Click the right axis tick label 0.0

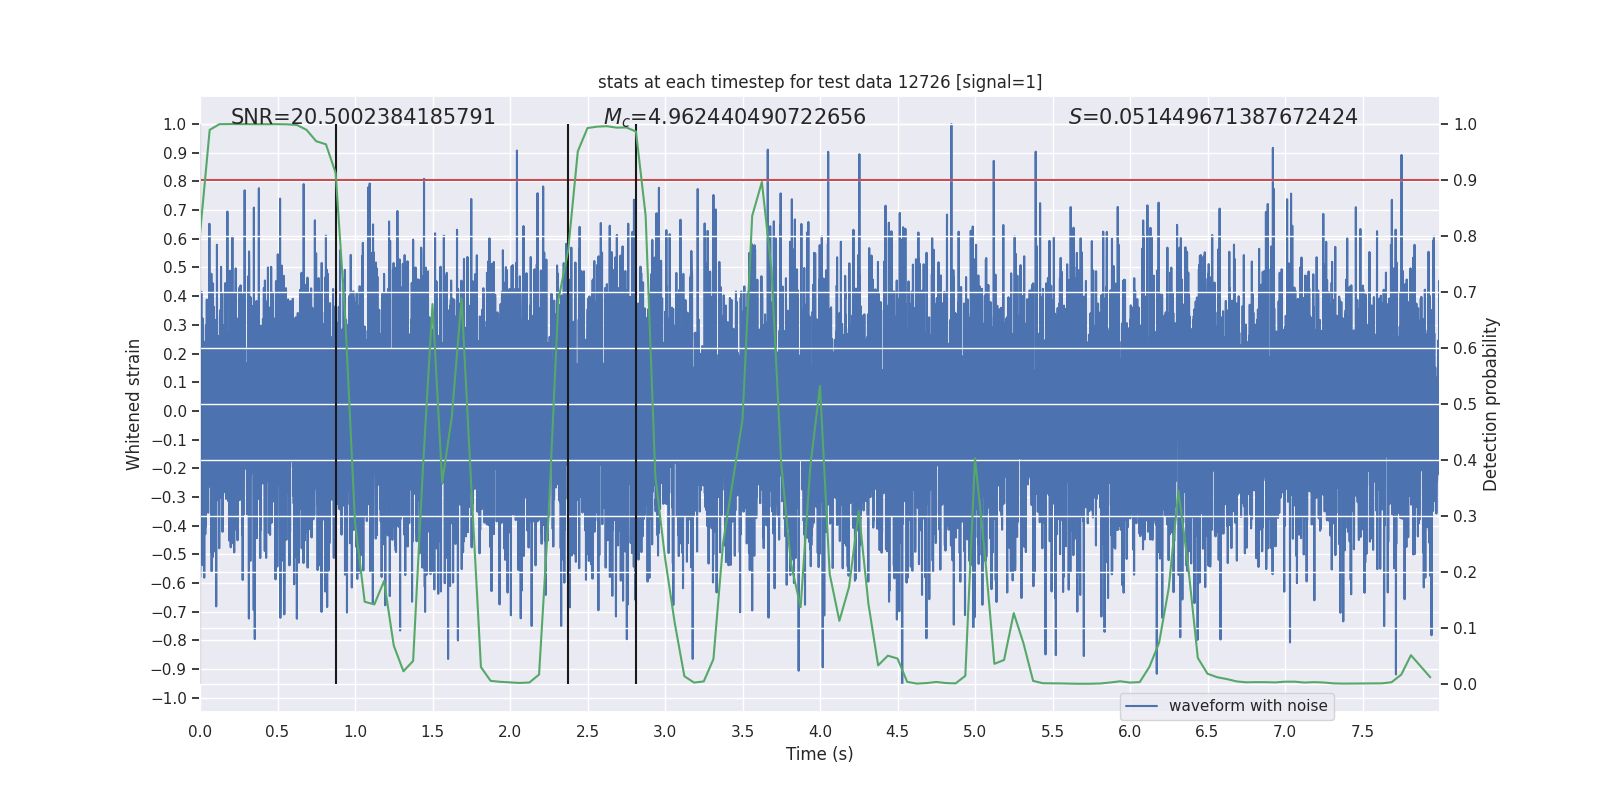pyautogui.click(x=1465, y=684)
